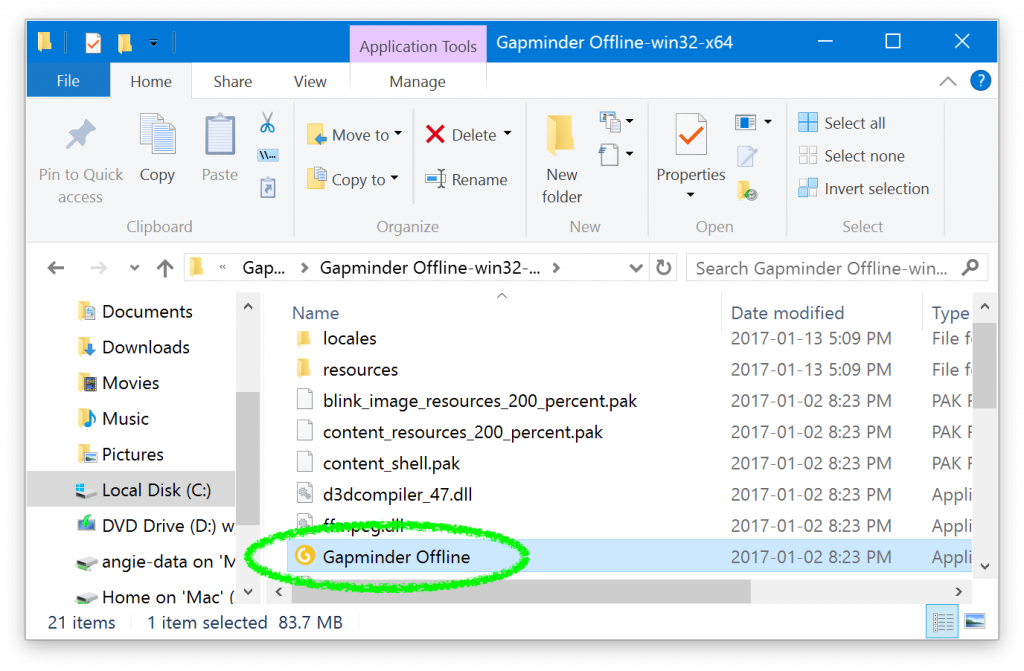Click the Forward navigation arrow

coord(99,268)
